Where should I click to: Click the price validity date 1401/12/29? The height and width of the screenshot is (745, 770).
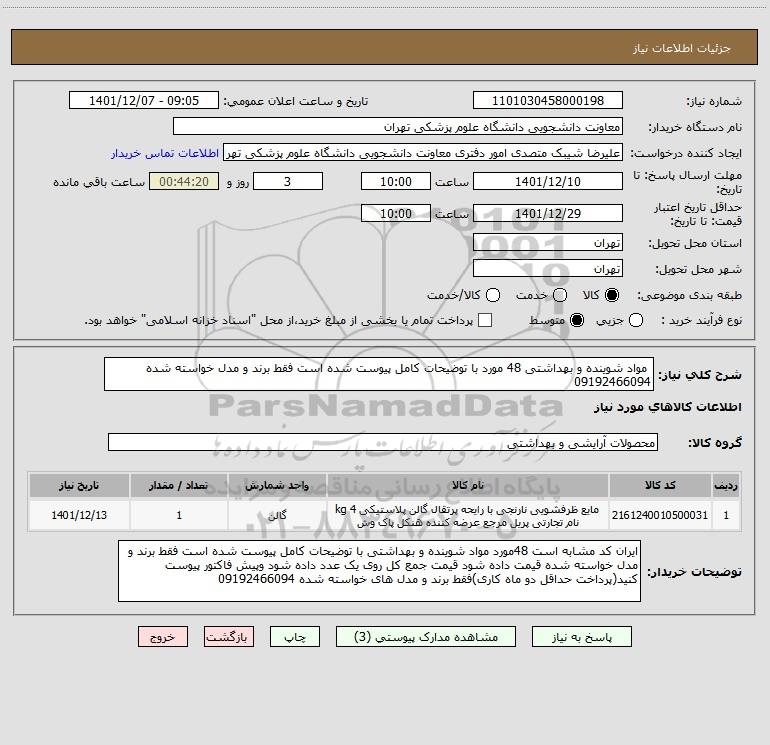[548, 214]
